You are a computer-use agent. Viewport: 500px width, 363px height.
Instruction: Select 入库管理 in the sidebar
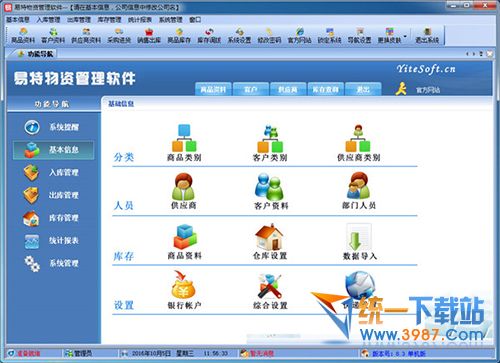point(53,173)
